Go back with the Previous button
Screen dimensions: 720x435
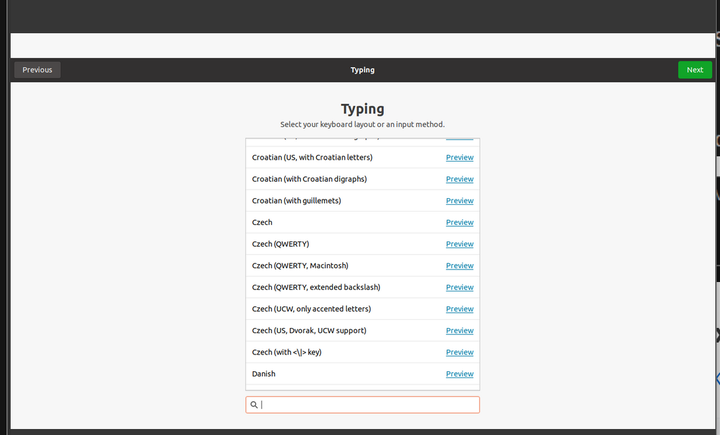click(37, 70)
